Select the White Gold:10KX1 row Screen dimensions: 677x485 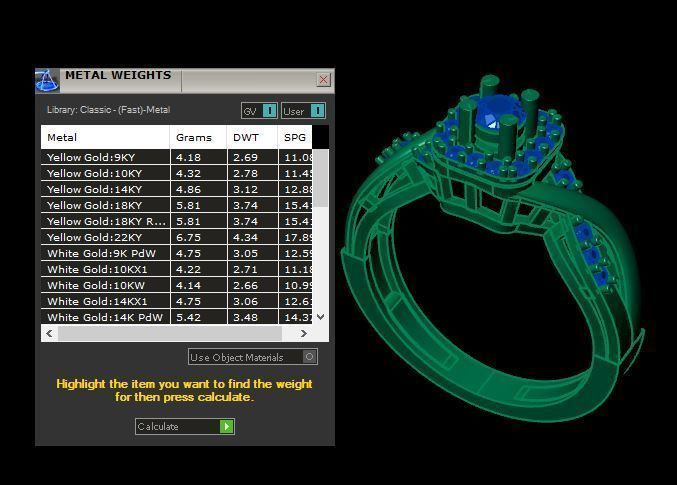[177, 269]
